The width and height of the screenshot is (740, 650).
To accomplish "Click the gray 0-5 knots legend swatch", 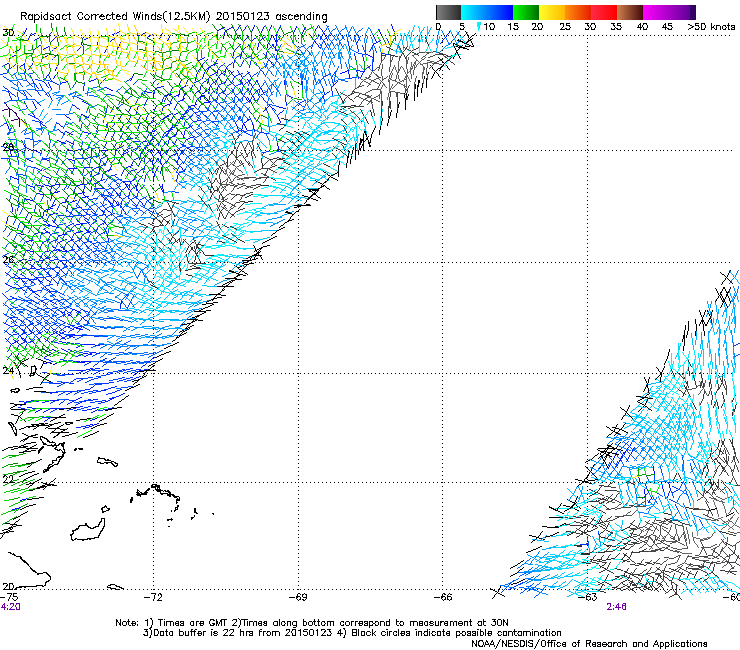I will (x=448, y=12).
